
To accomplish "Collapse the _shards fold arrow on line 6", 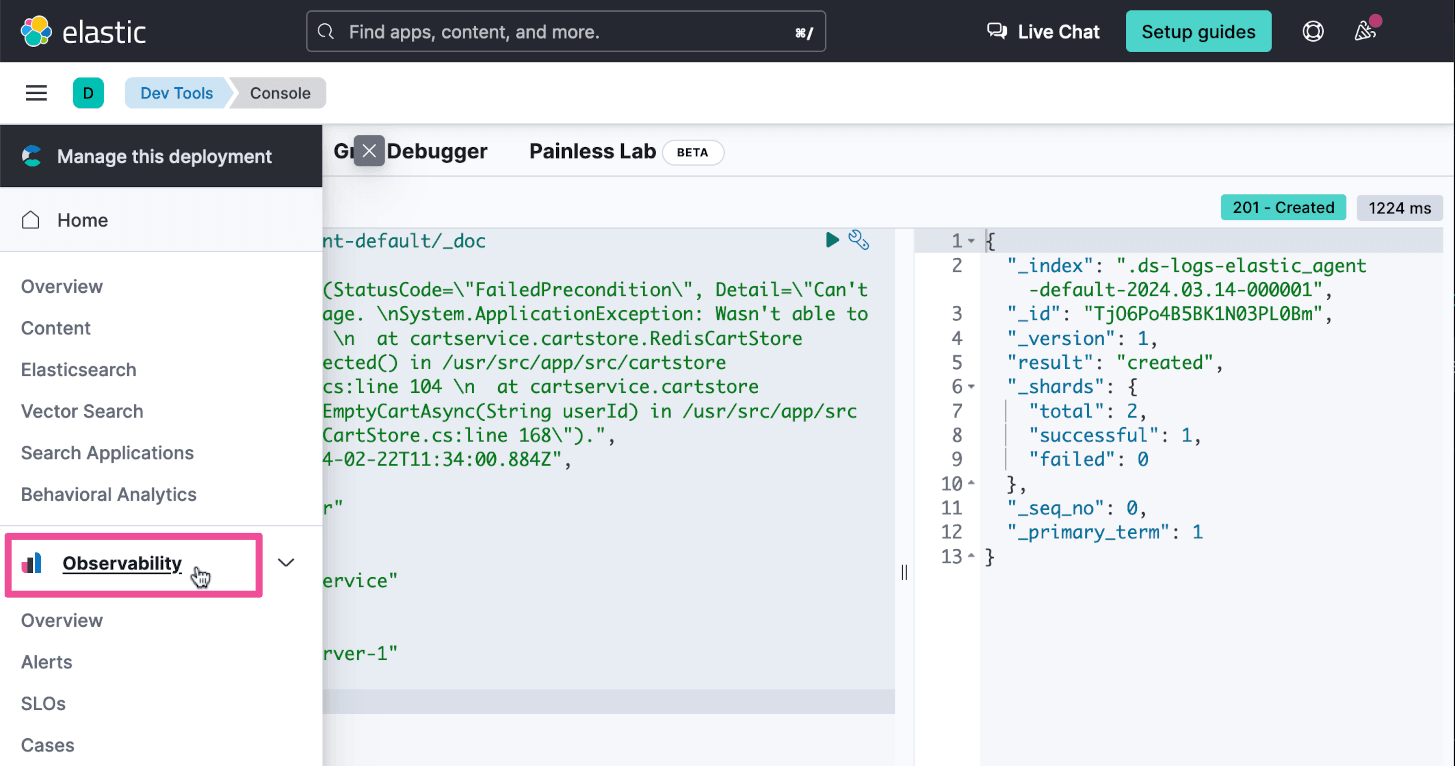I will (970, 387).
